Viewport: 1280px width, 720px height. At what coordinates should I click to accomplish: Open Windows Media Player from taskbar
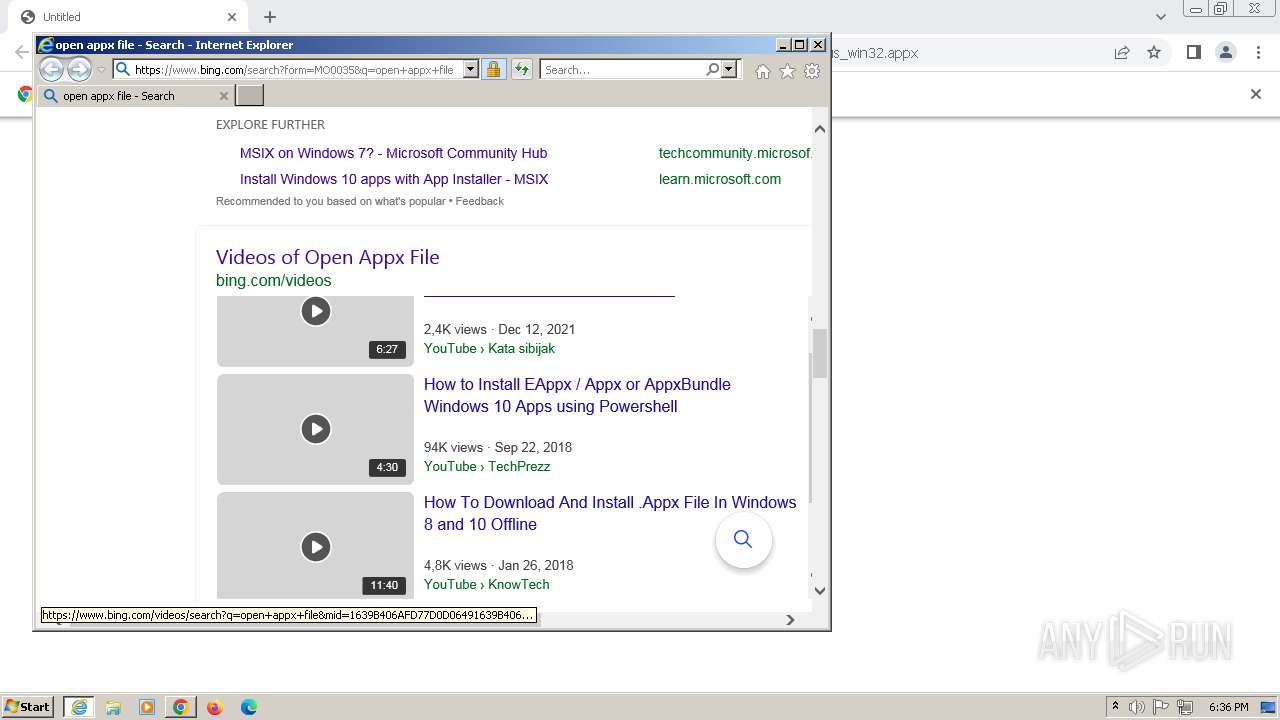coord(147,707)
